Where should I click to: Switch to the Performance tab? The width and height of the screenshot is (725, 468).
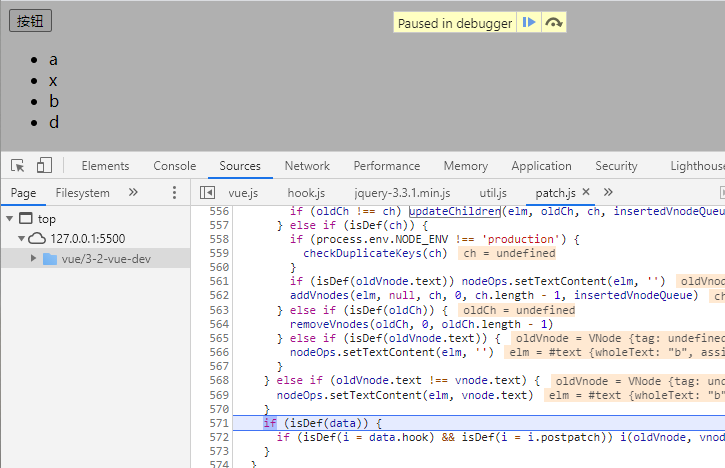tap(387, 166)
